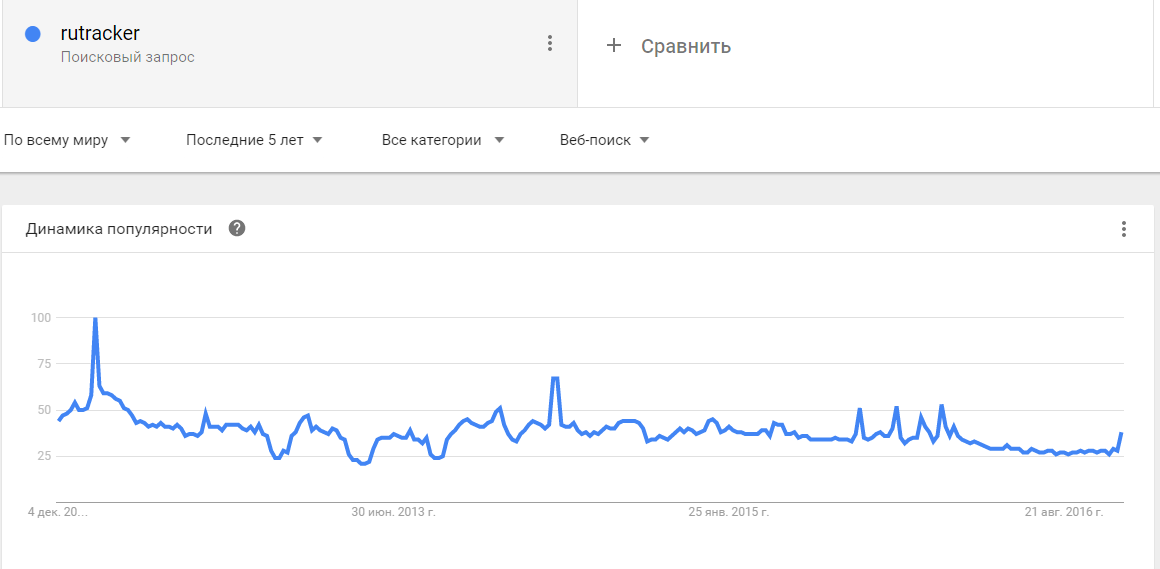
Task: Open the Последние 5 лет period dropdown
Action: click(254, 140)
